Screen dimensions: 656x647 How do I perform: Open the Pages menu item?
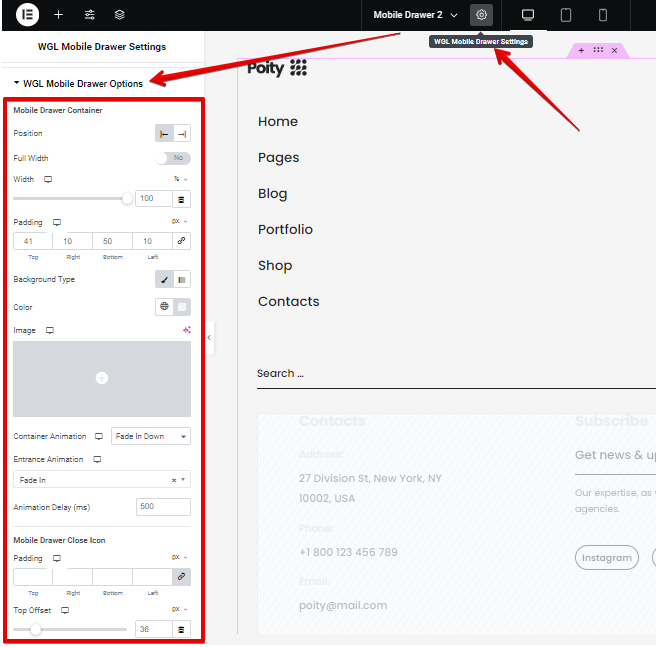click(x=279, y=157)
